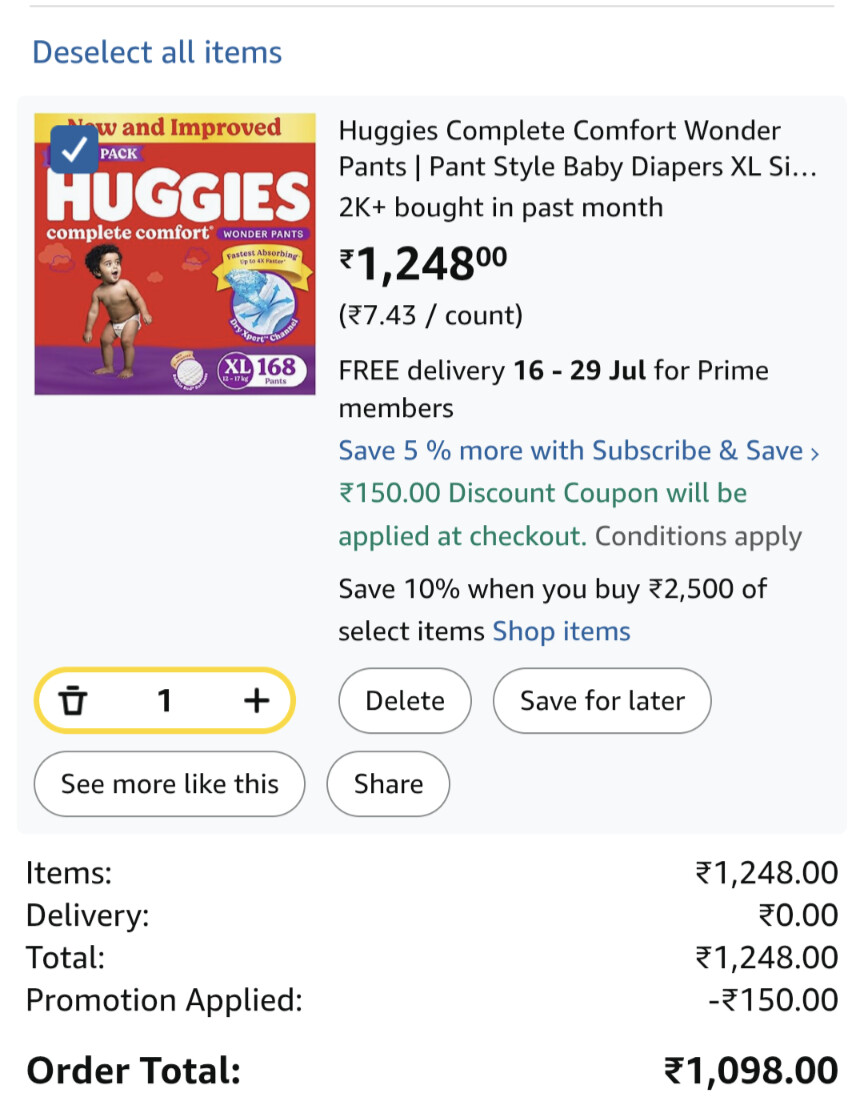Tap the Promotion Applied -₹150.00 amount
The height and width of the screenshot is (1116, 864).
(x=773, y=1000)
